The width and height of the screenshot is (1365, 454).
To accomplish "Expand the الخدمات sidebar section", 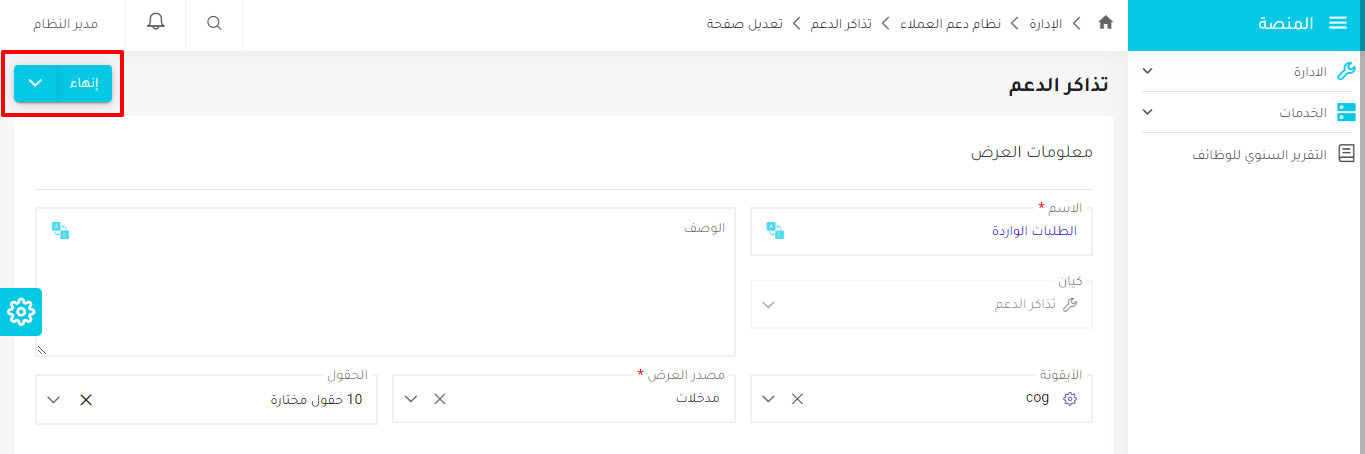I will [x=1147, y=112].
